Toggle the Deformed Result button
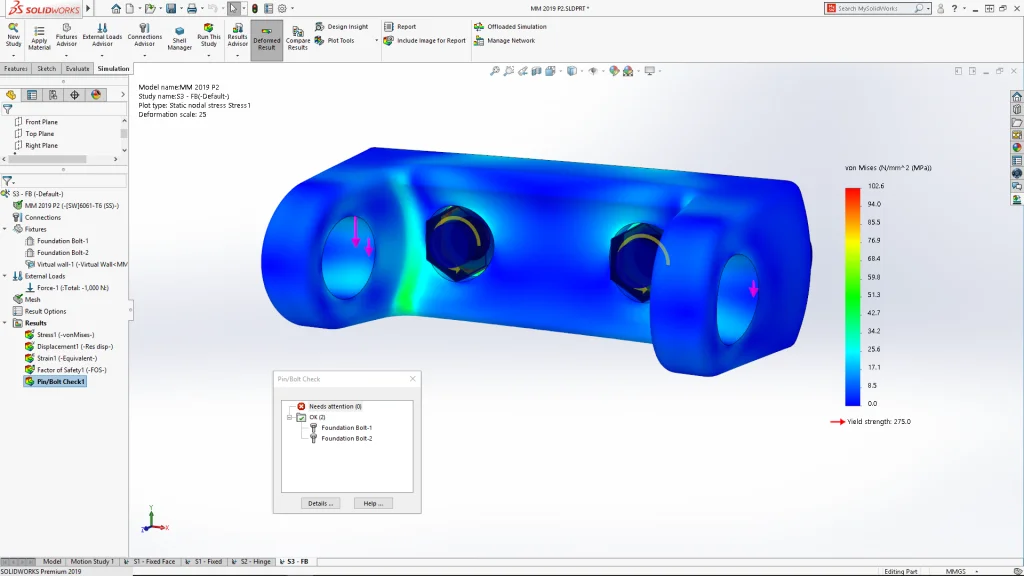 coord(266,39)
